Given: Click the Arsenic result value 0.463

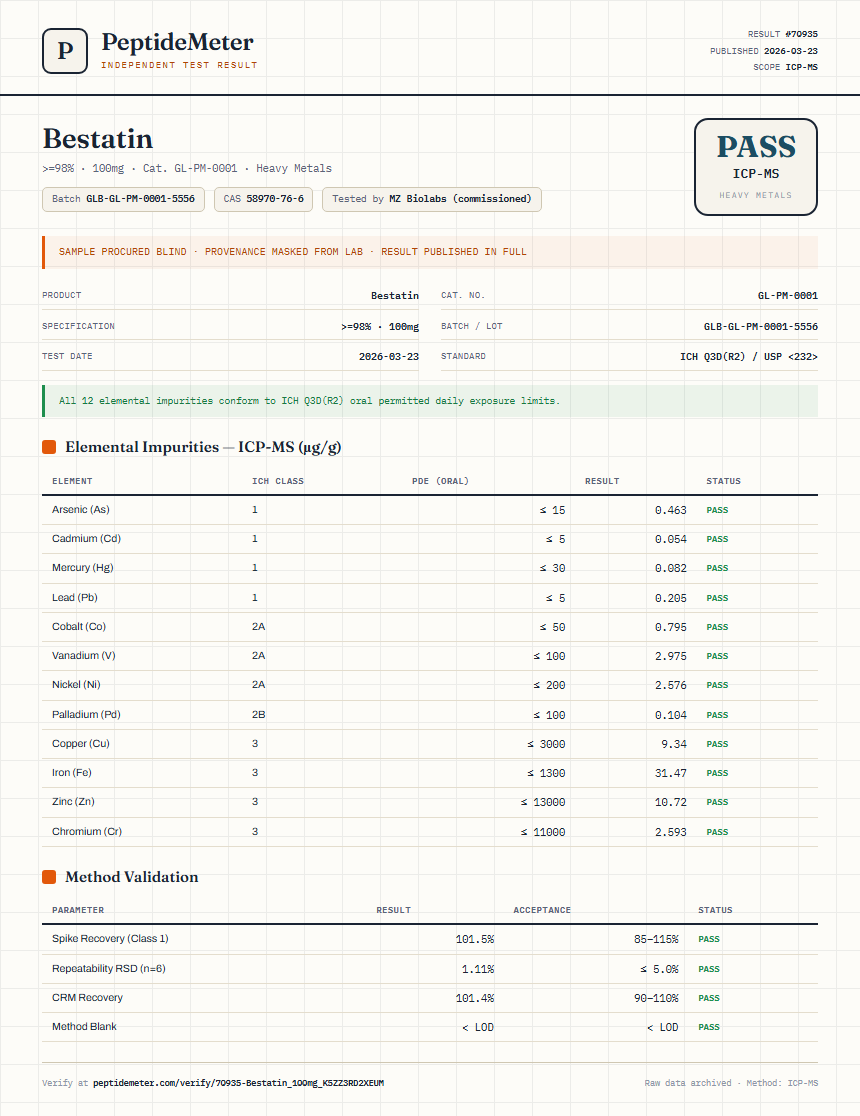Looking at the screenshot, I should coord(671,510).
